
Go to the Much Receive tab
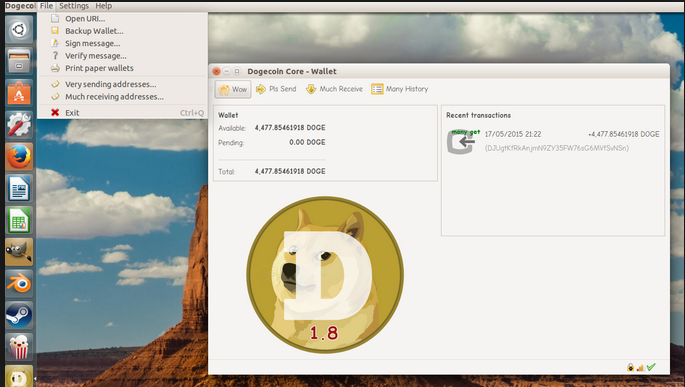(x=334, y=89)
